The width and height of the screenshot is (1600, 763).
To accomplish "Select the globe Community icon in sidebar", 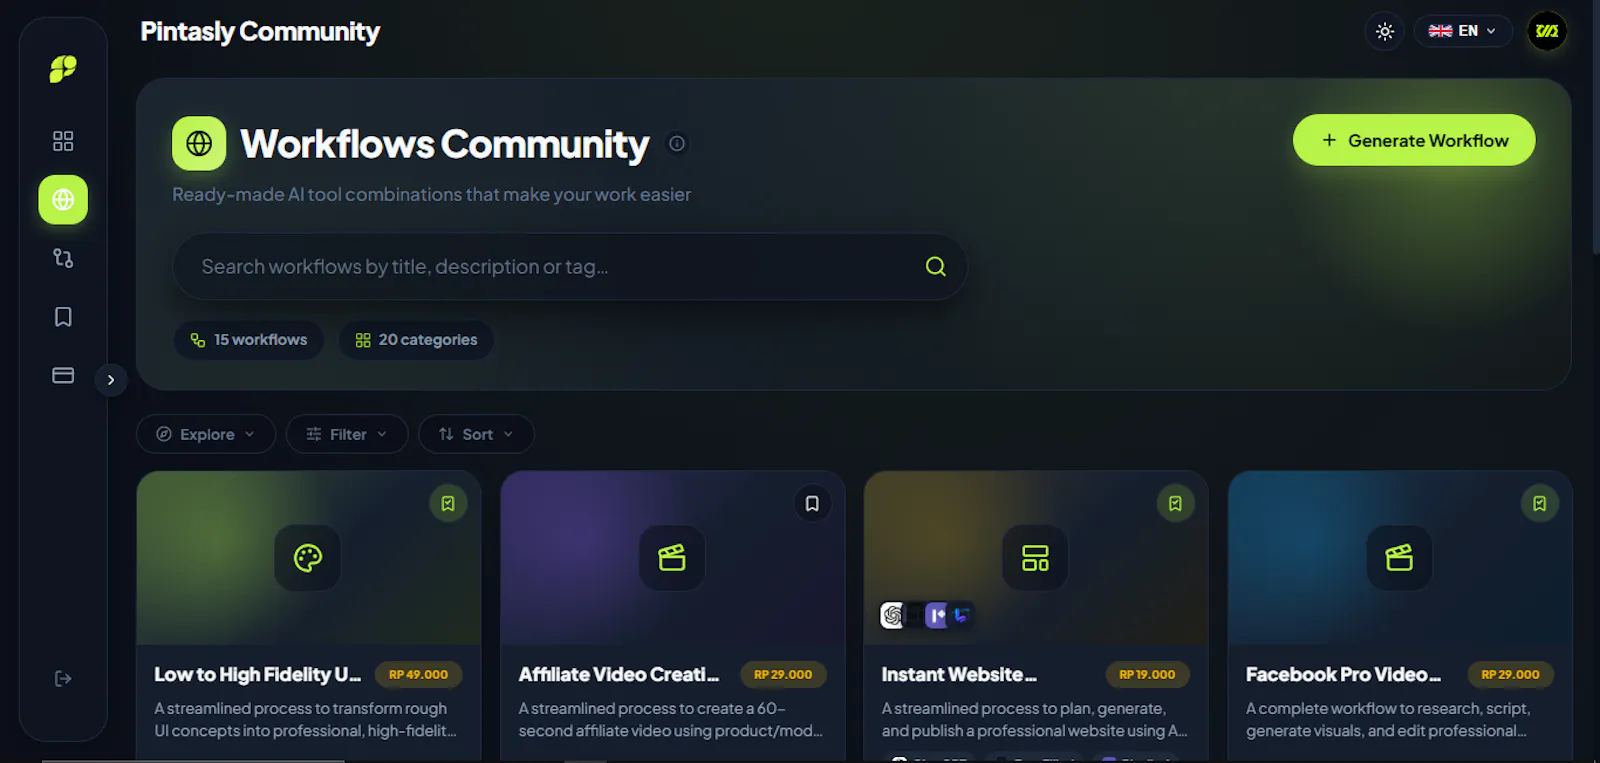I will pyautogui.click(x=63, y=200).
